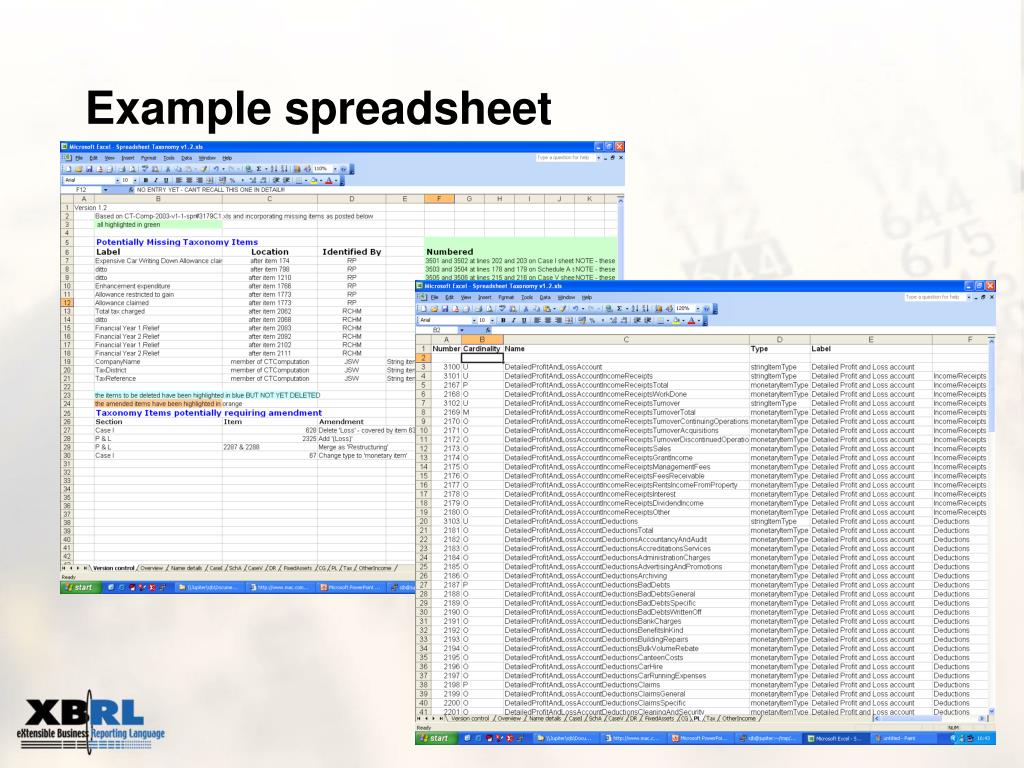The image size is (1024, 768).
Task: Open font size 10 dropdown in front Excel
Action: click(492, 320)
